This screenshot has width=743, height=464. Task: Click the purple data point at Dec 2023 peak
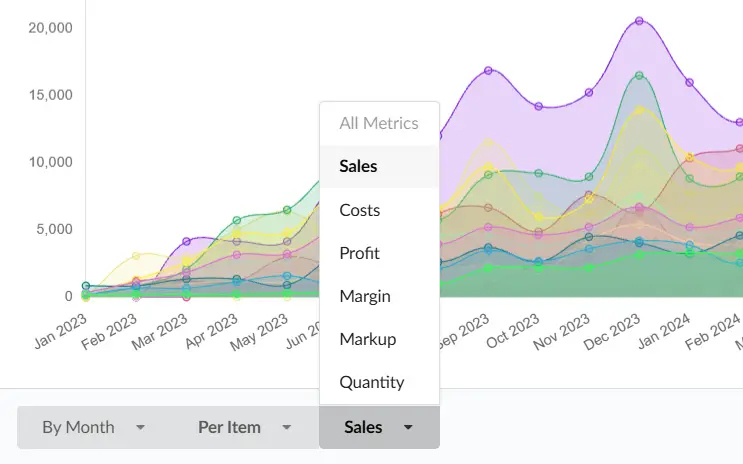point(639,21)
